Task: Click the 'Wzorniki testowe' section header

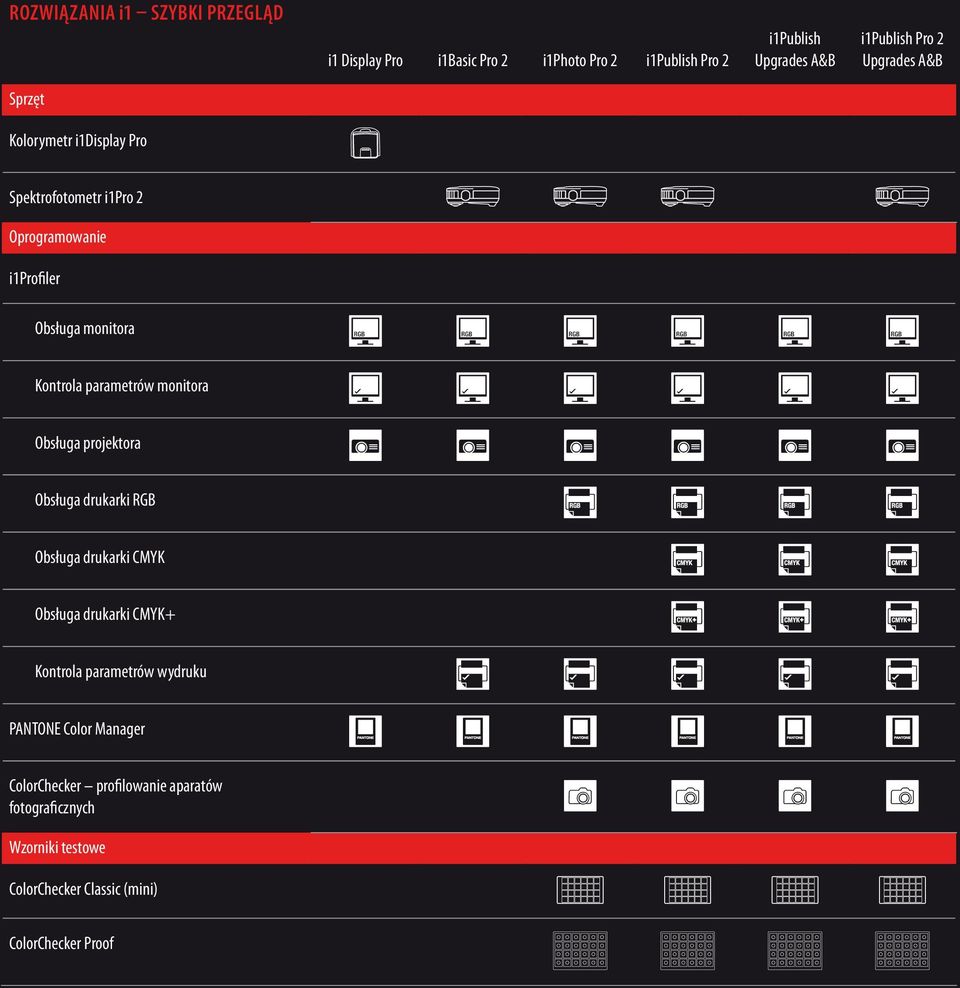Action: click(x=479, y=848)
